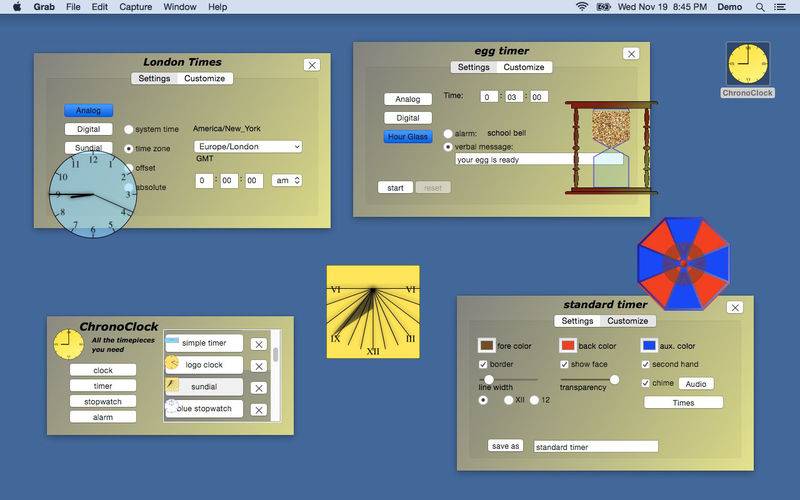Close the London Times window

tap(312, 65)
